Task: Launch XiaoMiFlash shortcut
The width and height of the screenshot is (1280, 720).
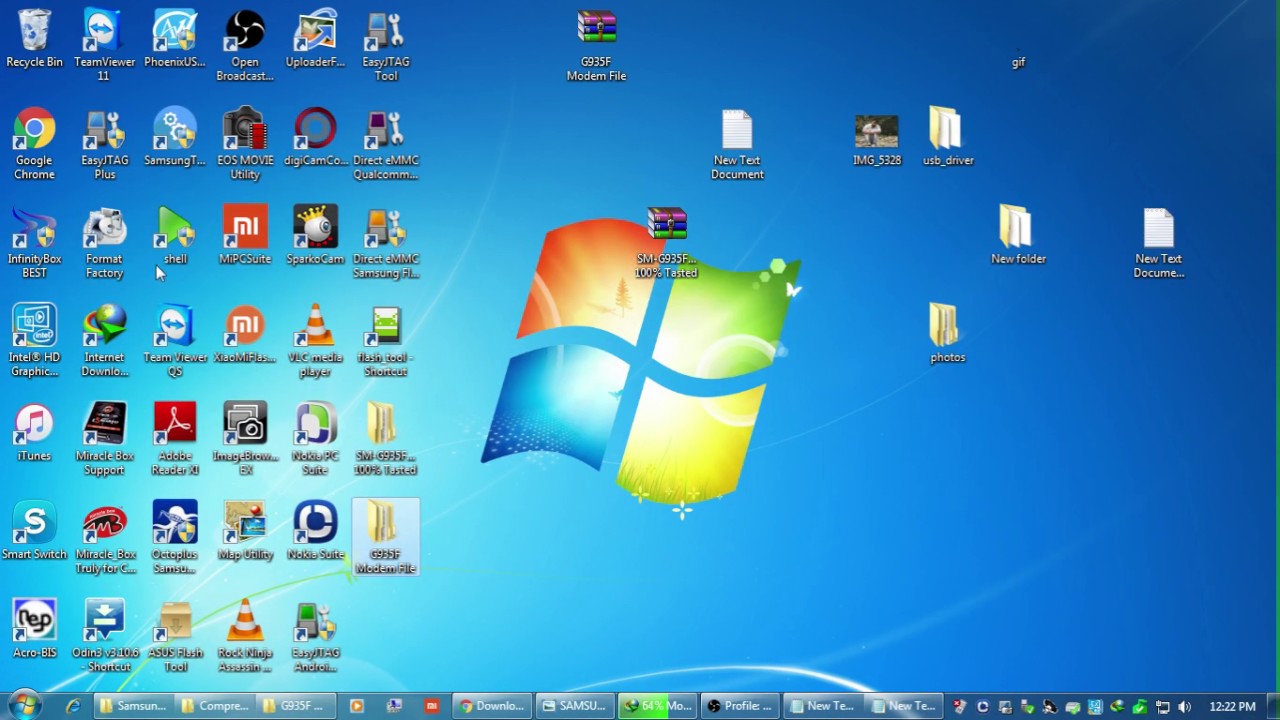Action: 245,335
